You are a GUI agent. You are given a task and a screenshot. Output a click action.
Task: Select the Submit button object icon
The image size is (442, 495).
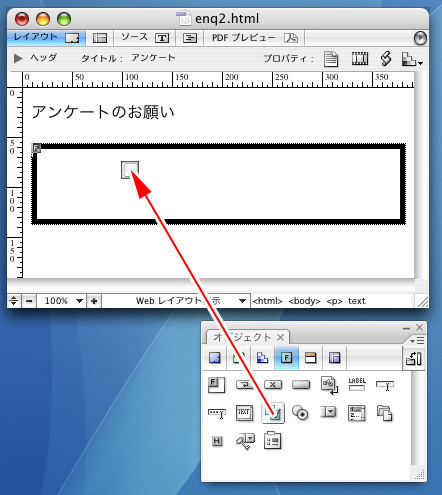245,385
